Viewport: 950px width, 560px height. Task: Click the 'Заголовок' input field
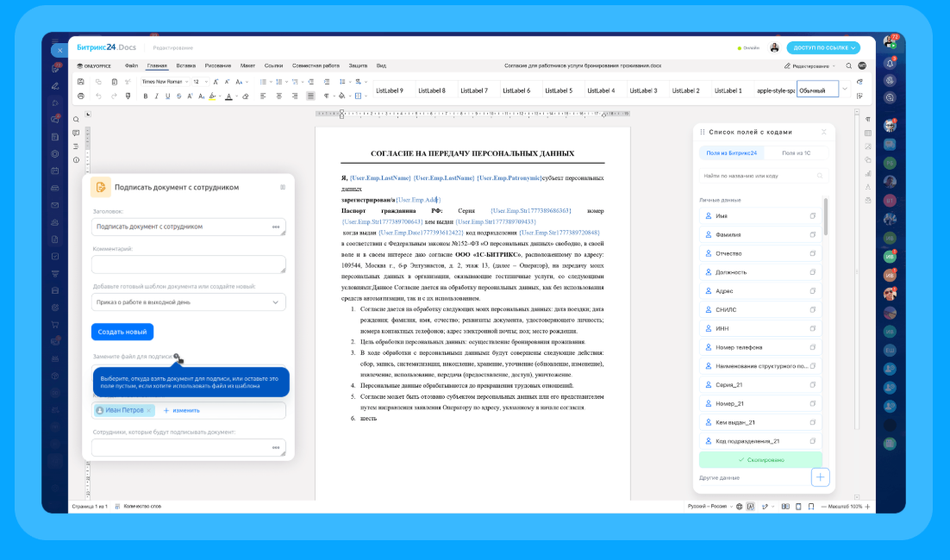(x=188, y=227)
